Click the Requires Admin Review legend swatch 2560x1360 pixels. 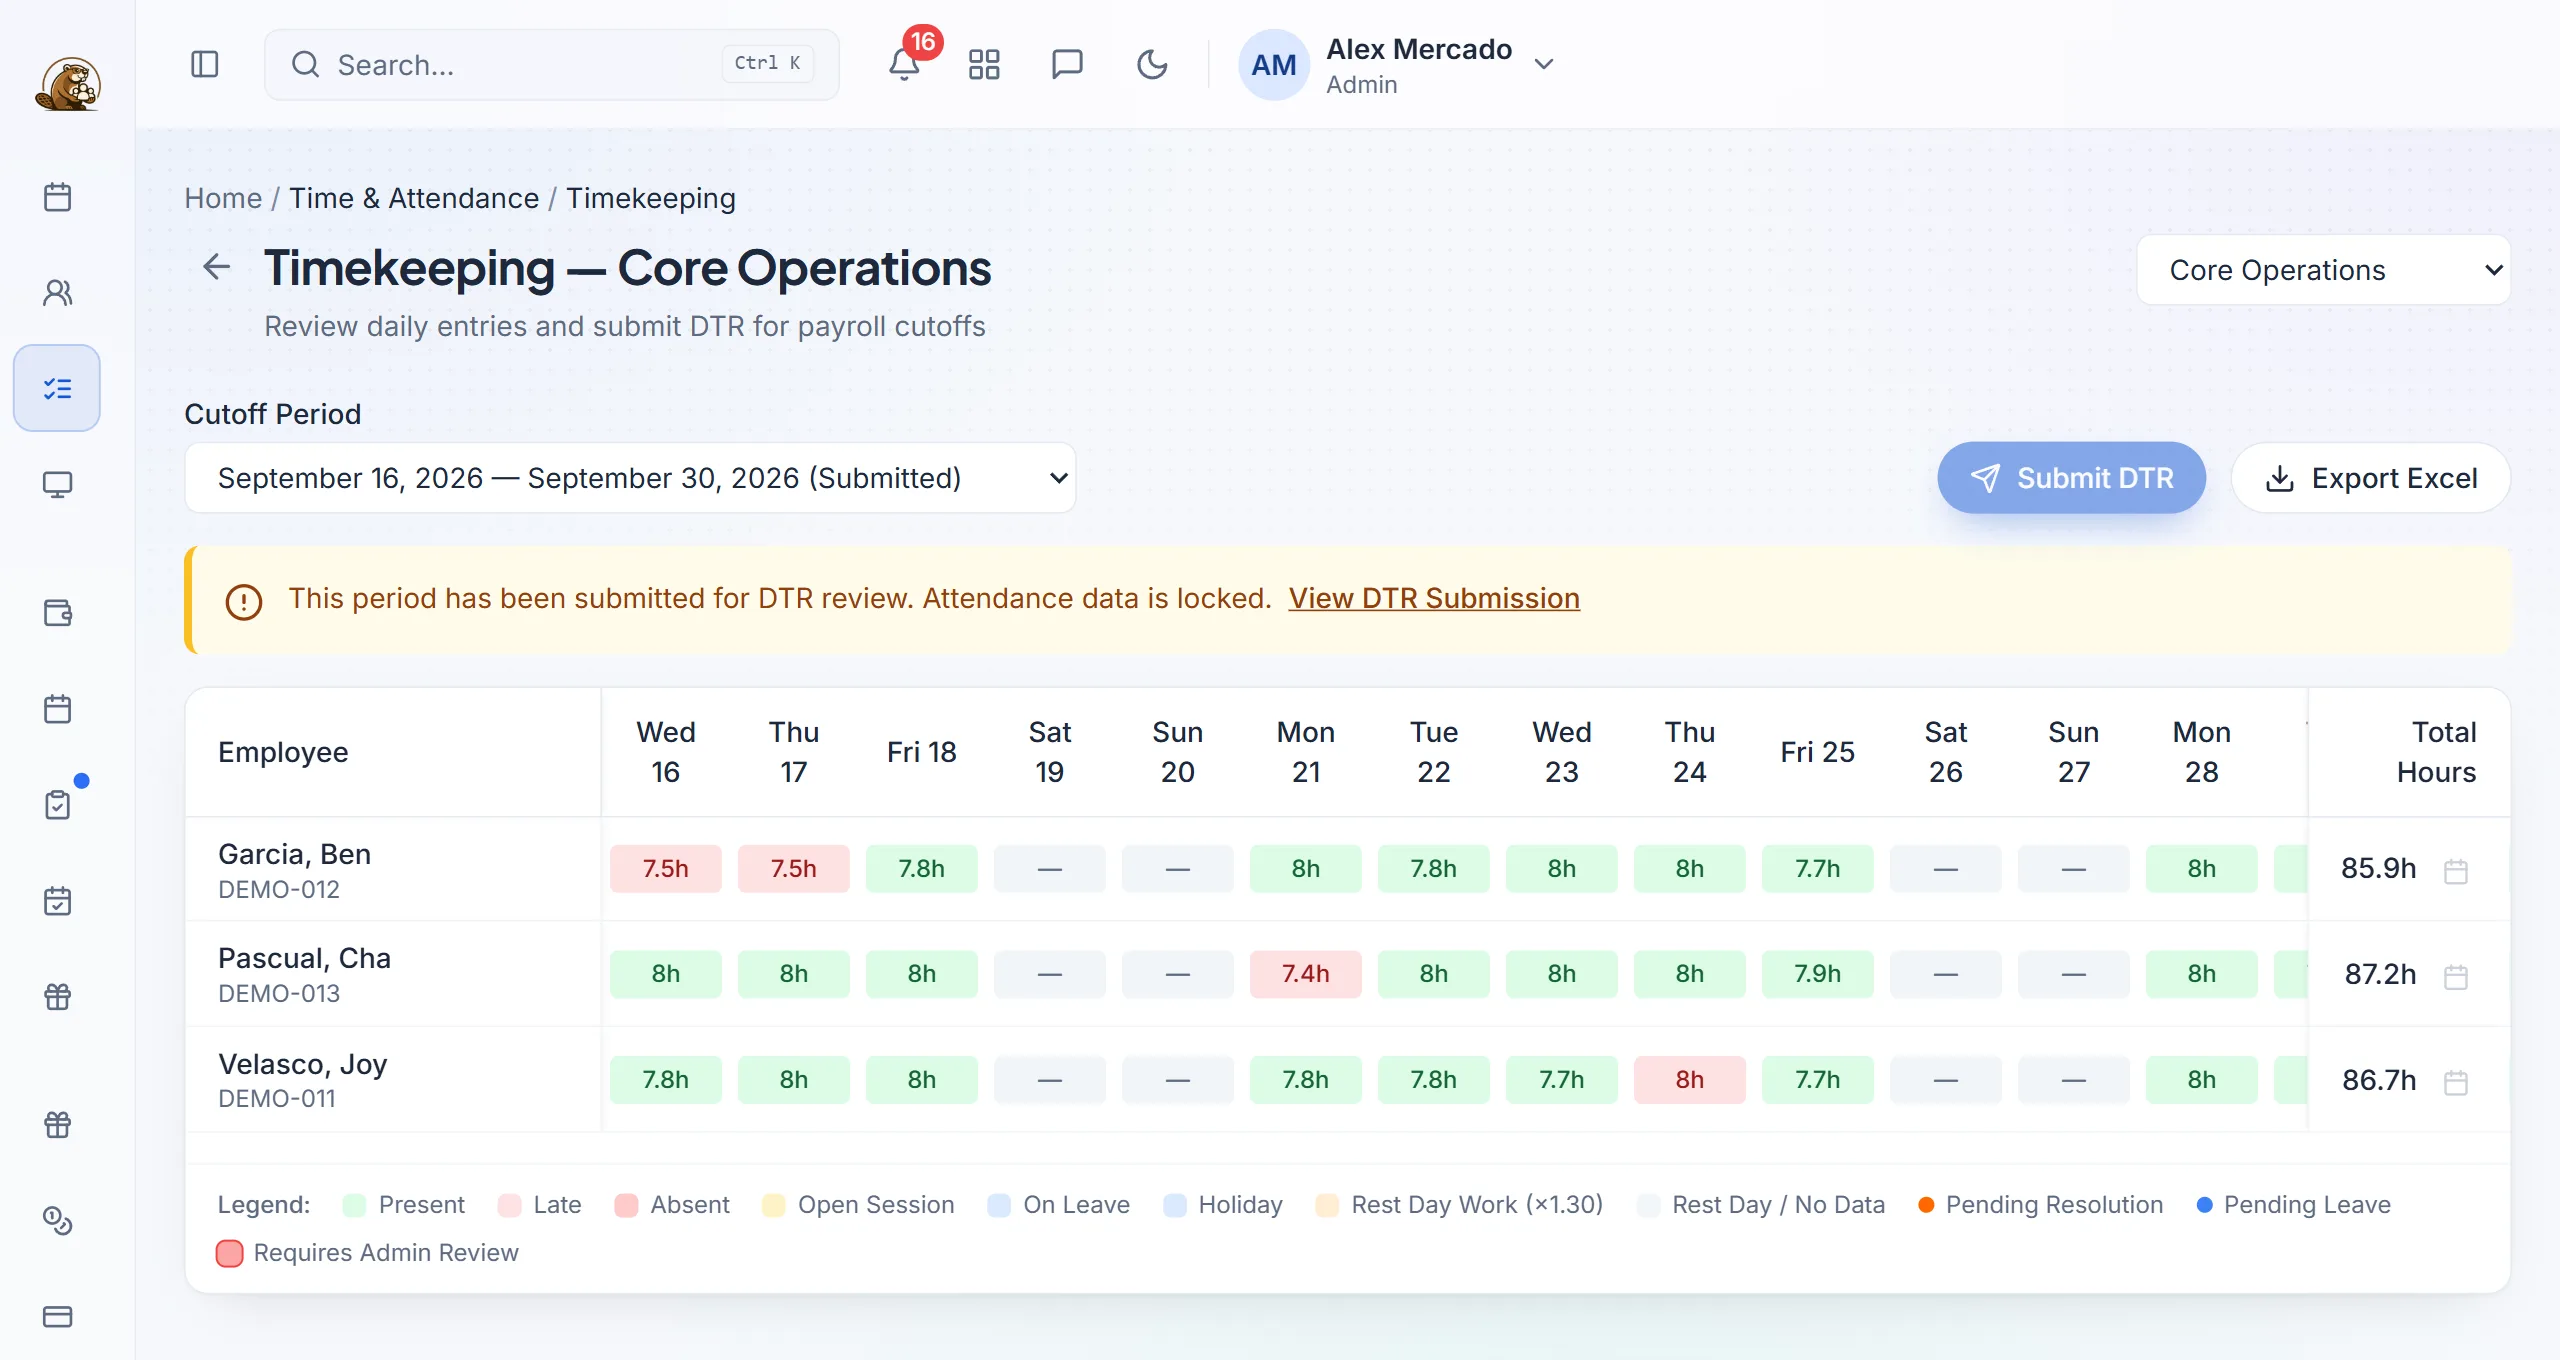(x=230, y=1253)
